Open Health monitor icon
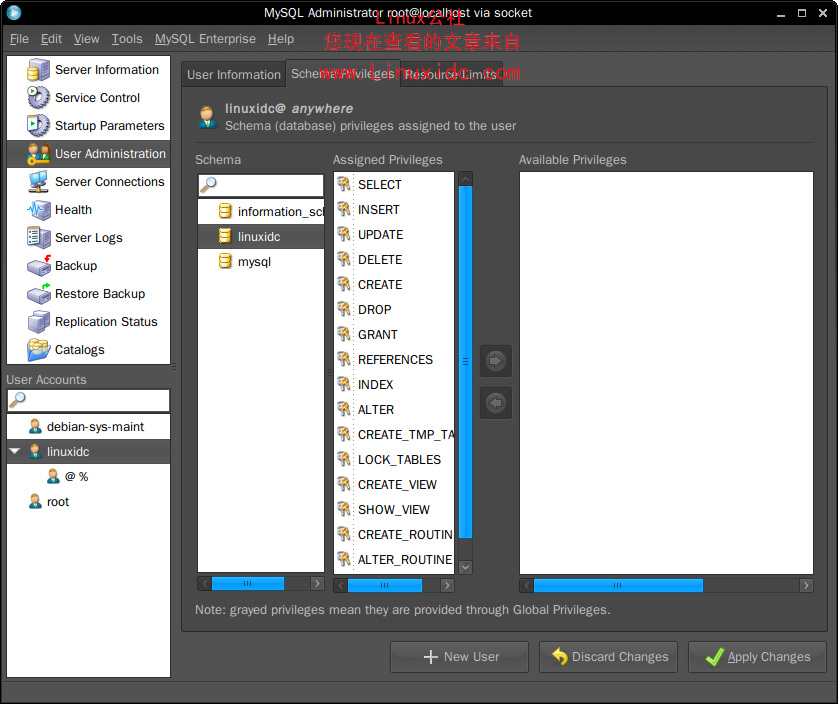Screen dimensions: 838x704 click(38, 210)
